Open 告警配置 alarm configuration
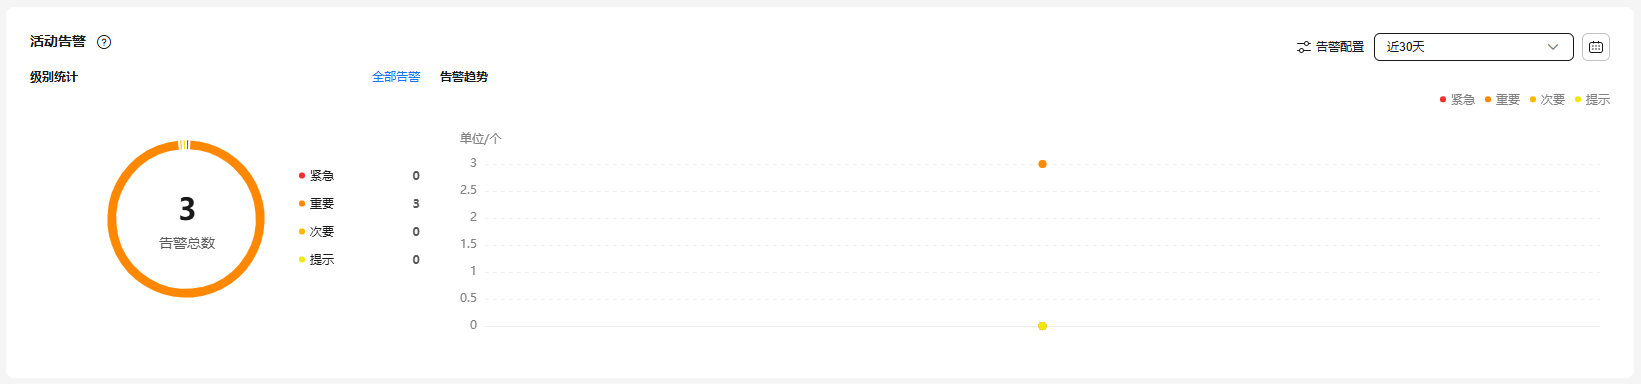 coord(1330,47)
